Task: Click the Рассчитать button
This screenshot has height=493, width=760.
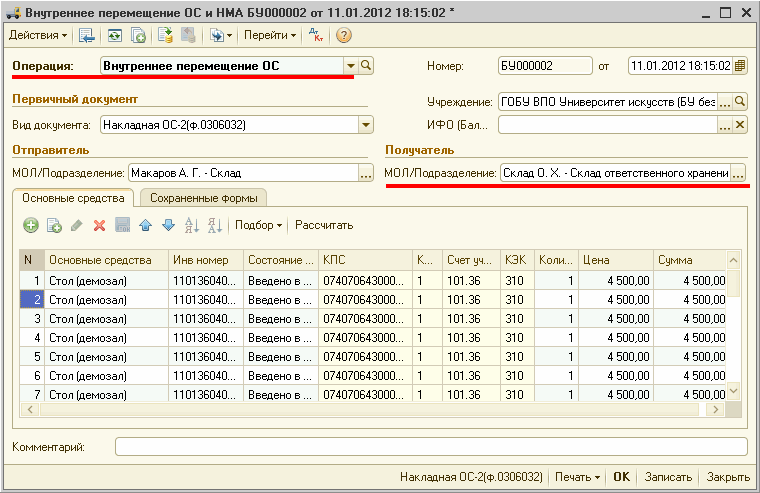Action: pyautogui.click(x=324, y=226)
